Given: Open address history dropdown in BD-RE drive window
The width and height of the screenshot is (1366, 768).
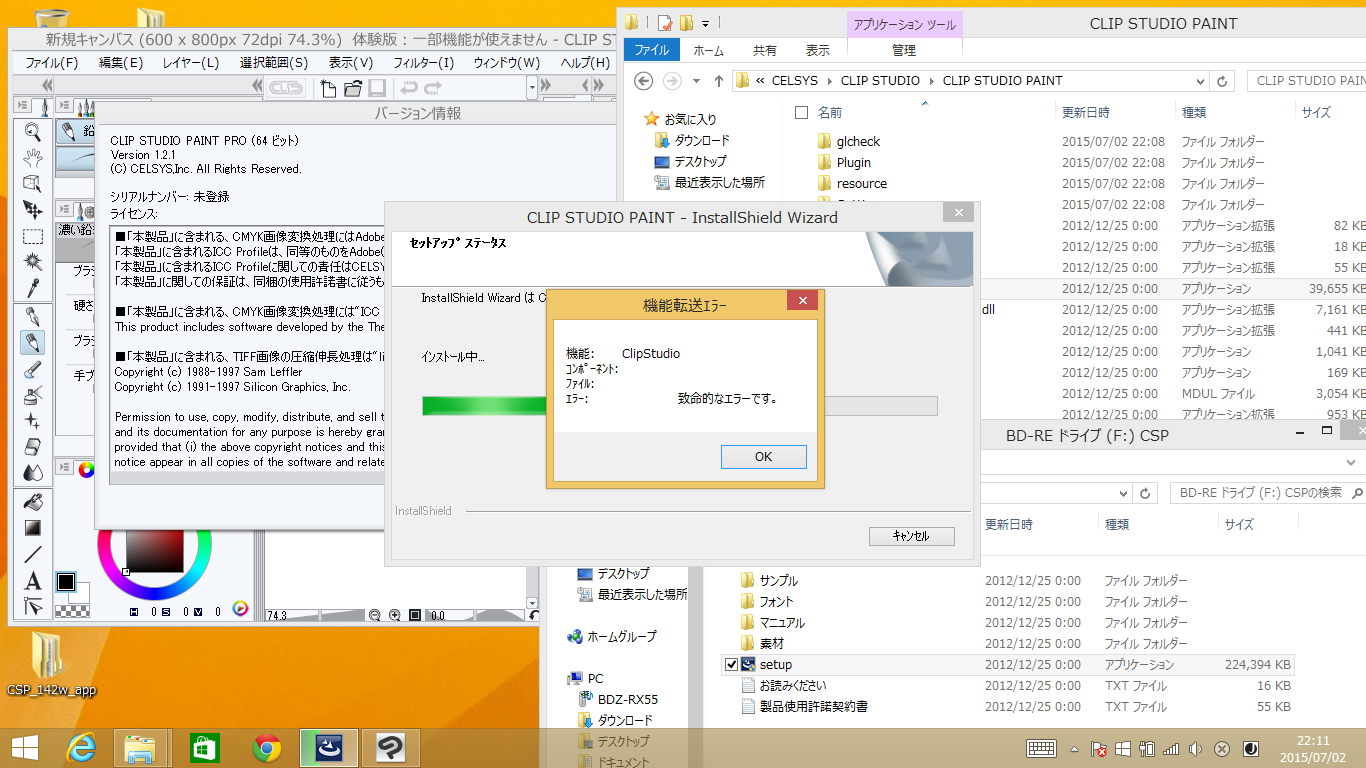Looking at the screenshot, I should pos(1123,493).
